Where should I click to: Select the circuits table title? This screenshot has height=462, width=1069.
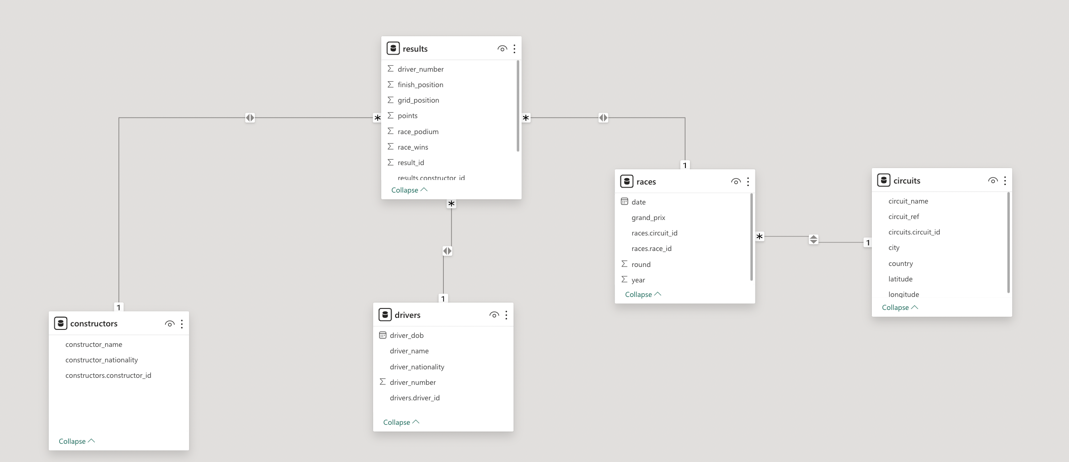pyautogui.click(x=907, y=181)
